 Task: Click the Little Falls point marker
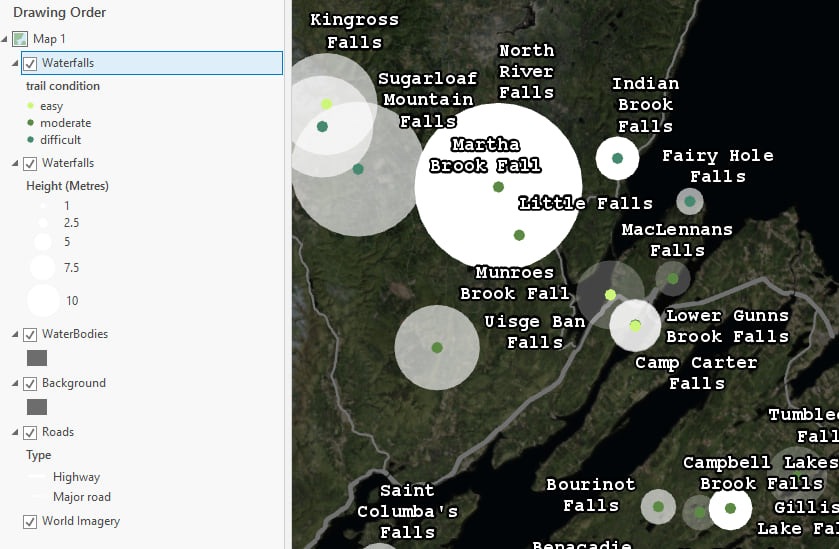click(519, 235)
